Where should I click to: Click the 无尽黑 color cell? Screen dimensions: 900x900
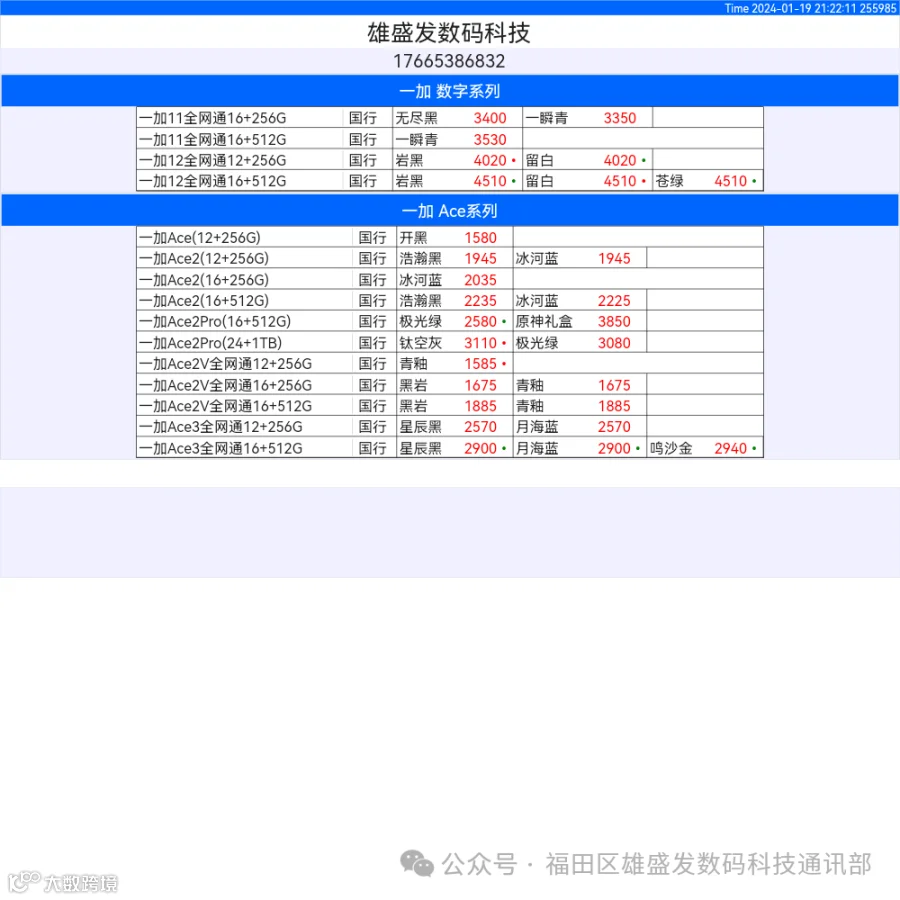pos(417,118)
